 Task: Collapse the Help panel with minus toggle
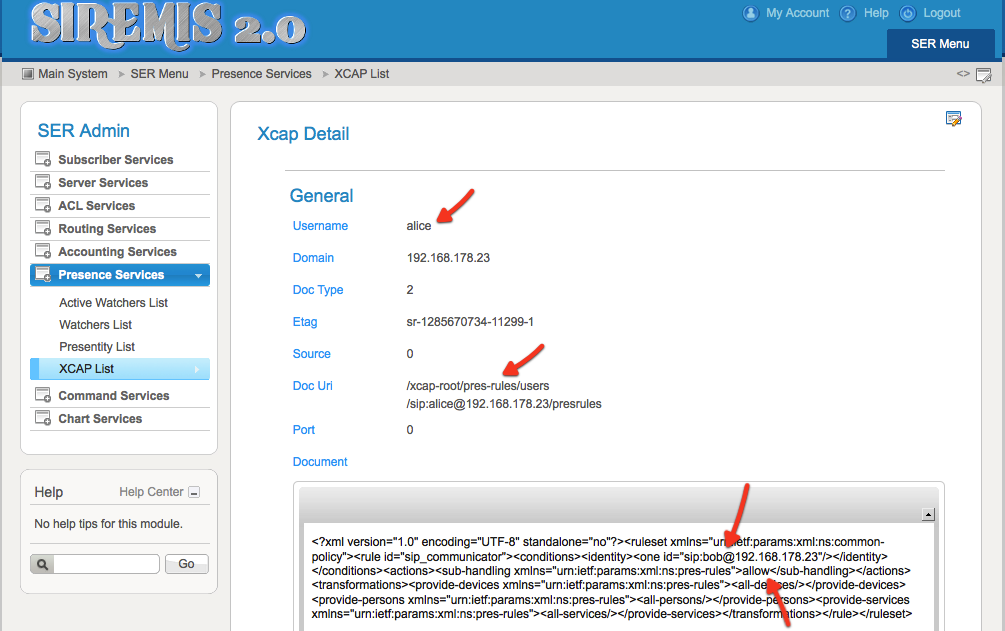click(194, 492)
